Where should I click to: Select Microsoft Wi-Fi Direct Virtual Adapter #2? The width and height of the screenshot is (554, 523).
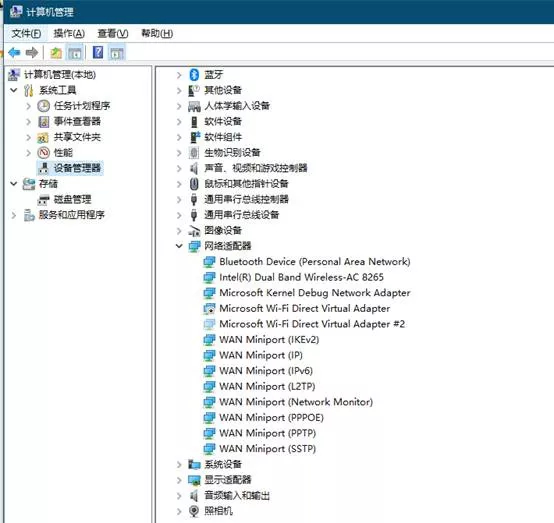[312, 324]
